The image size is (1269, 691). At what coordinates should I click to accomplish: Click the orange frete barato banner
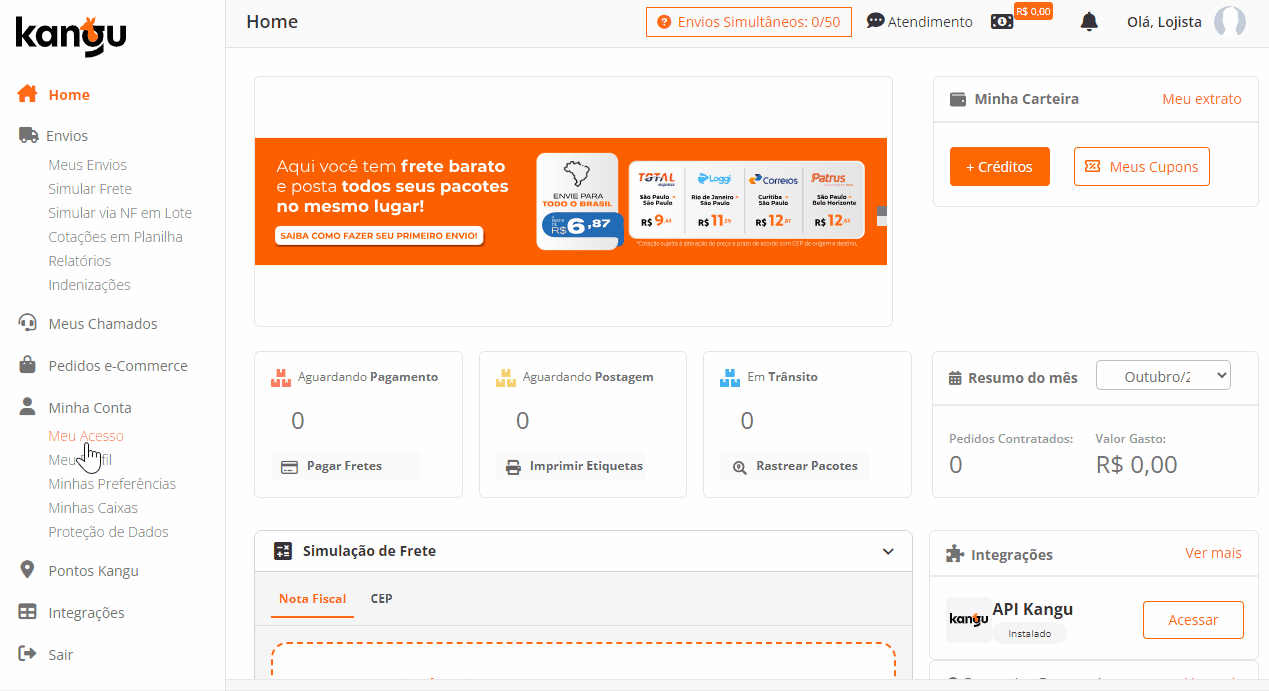(x=571, y=201)
